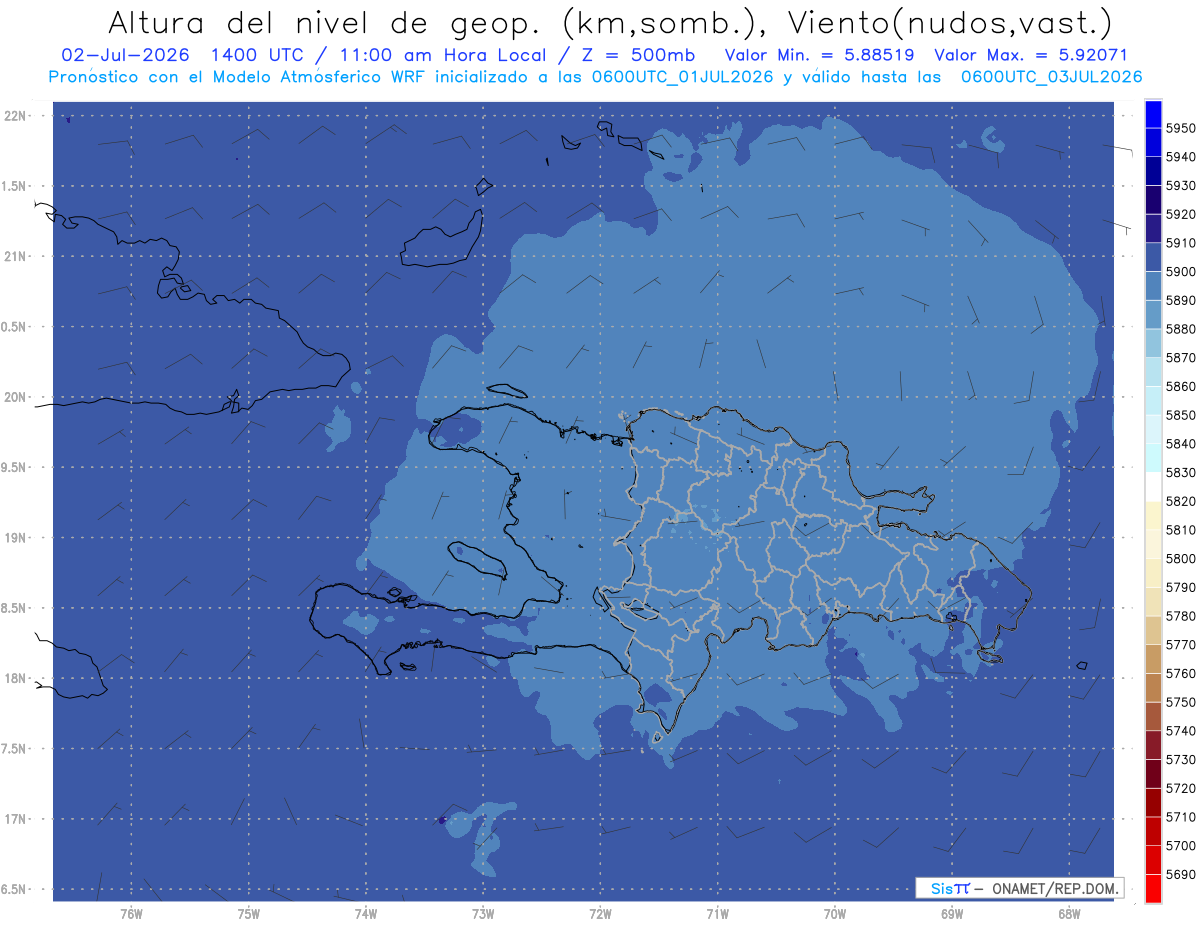Screen dimensions: 1200x927
Task: Click the "19N" latitude label
Action: (16, 538)
